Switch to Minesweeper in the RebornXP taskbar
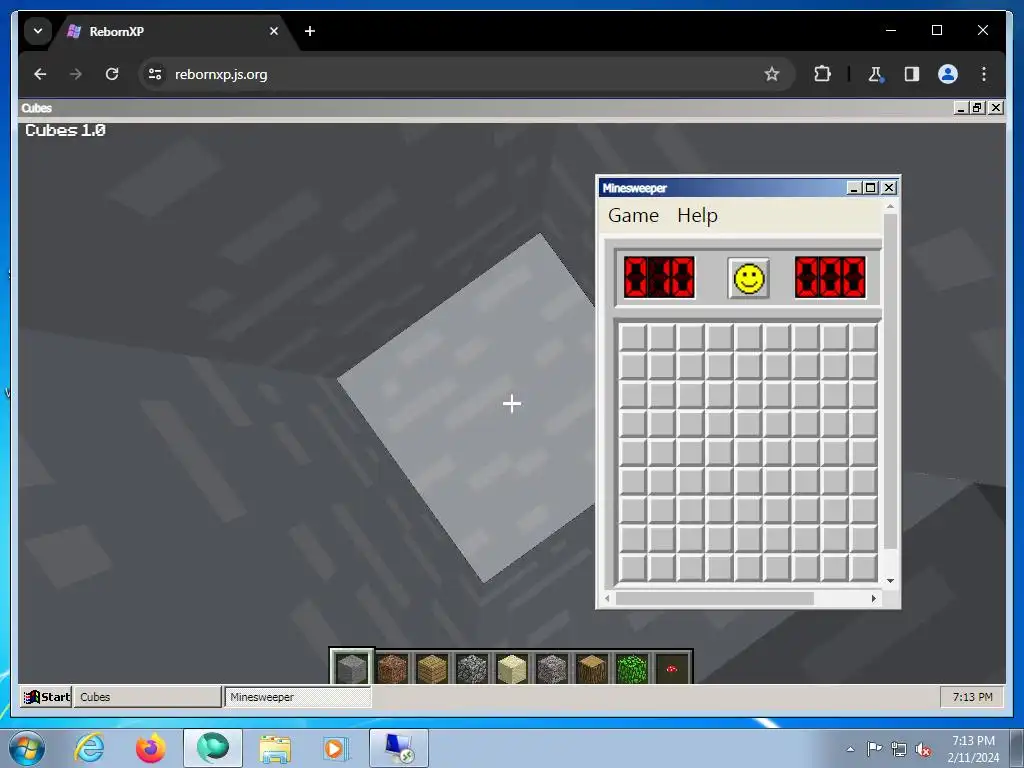Screen dimensions: 1024x768 (x=298, y=697)
